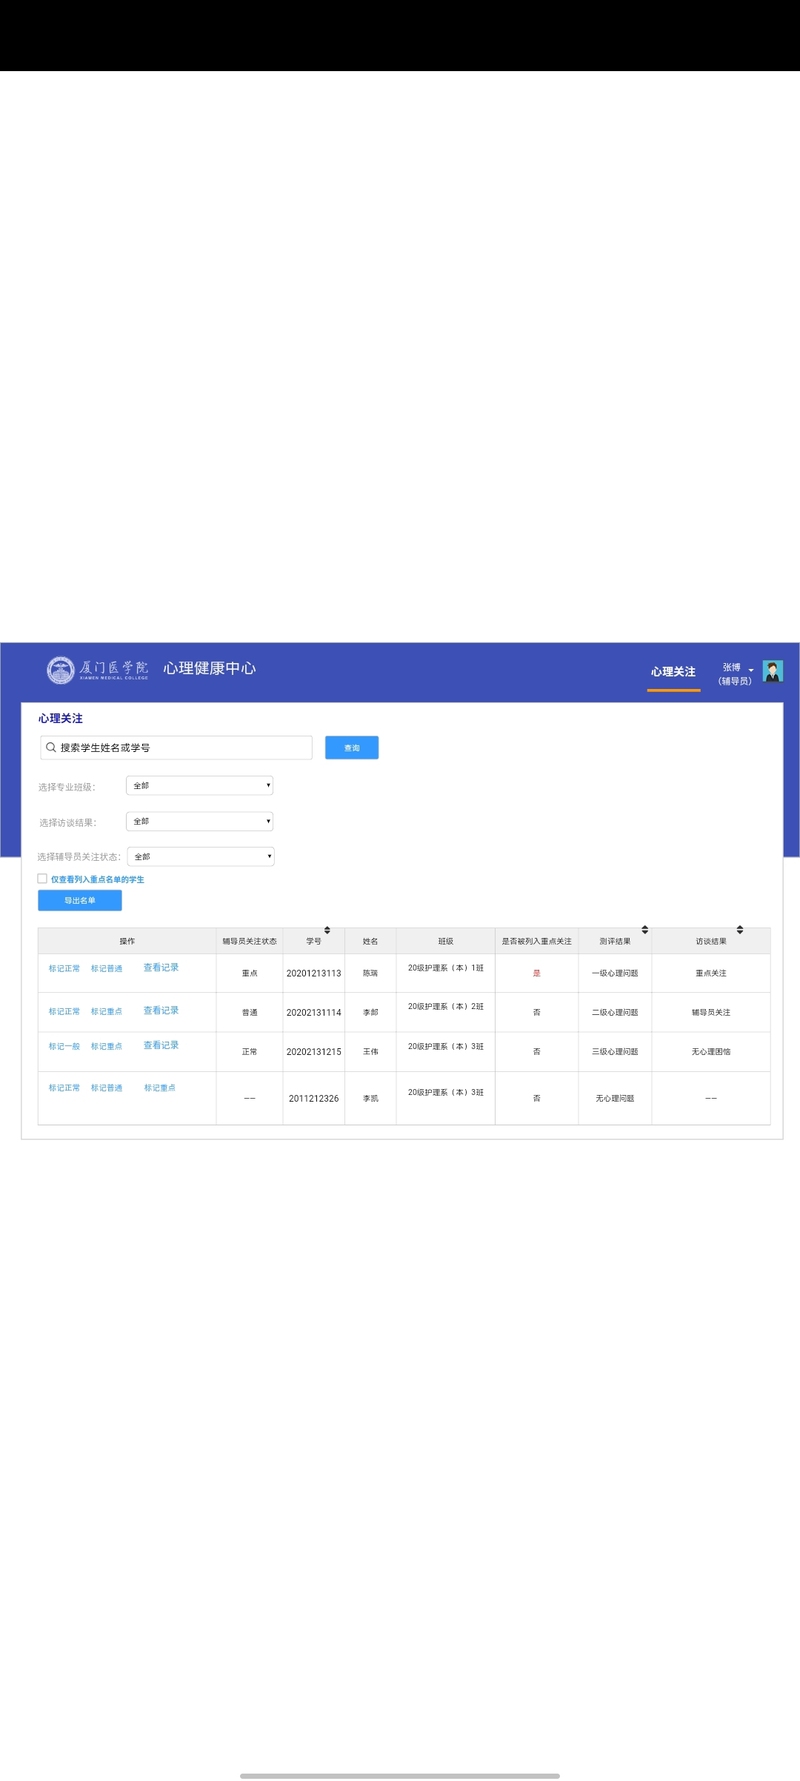Image resolution: width=800 pixels, height=1781 pixels.
Task: Click the 查询 button
Action: pos(351,747)
